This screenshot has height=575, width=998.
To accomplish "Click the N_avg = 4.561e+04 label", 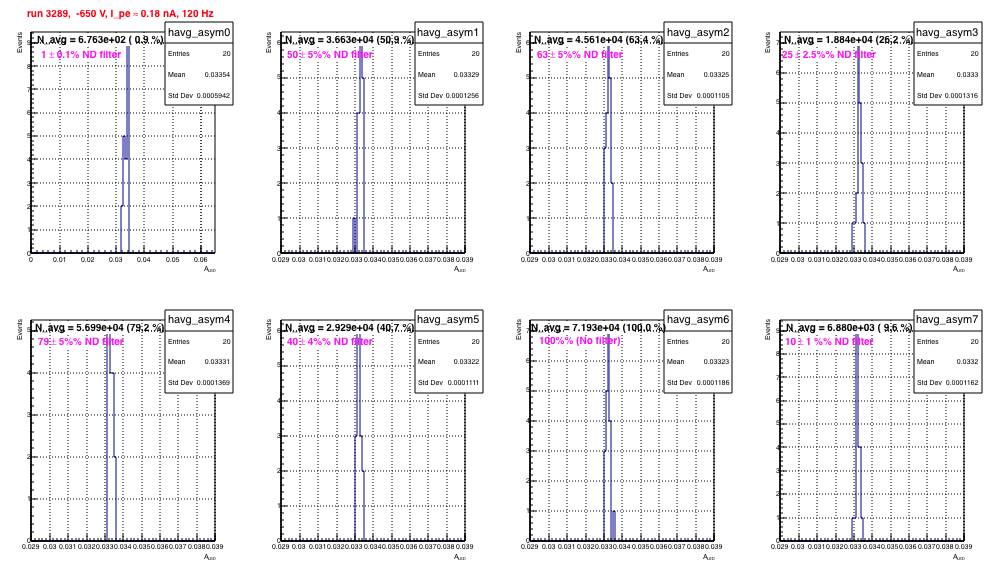I will [x=599, y=40].
